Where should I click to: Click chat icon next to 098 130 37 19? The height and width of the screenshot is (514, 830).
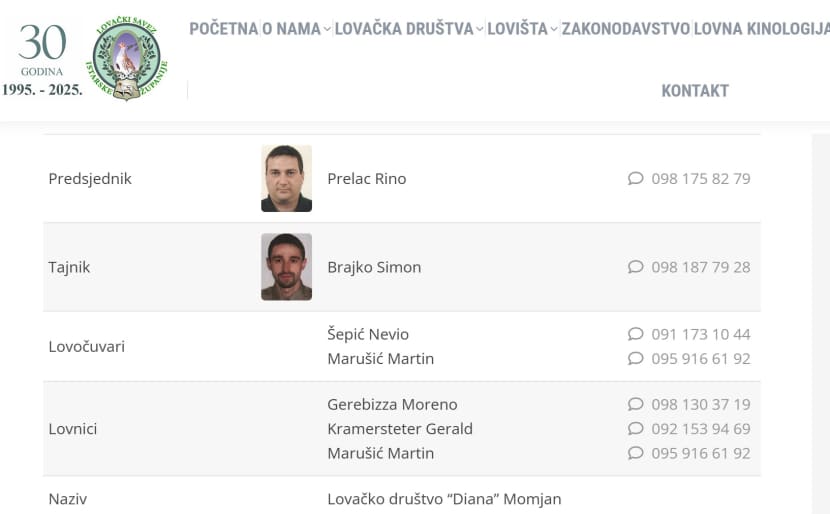(x=635, y=404)
